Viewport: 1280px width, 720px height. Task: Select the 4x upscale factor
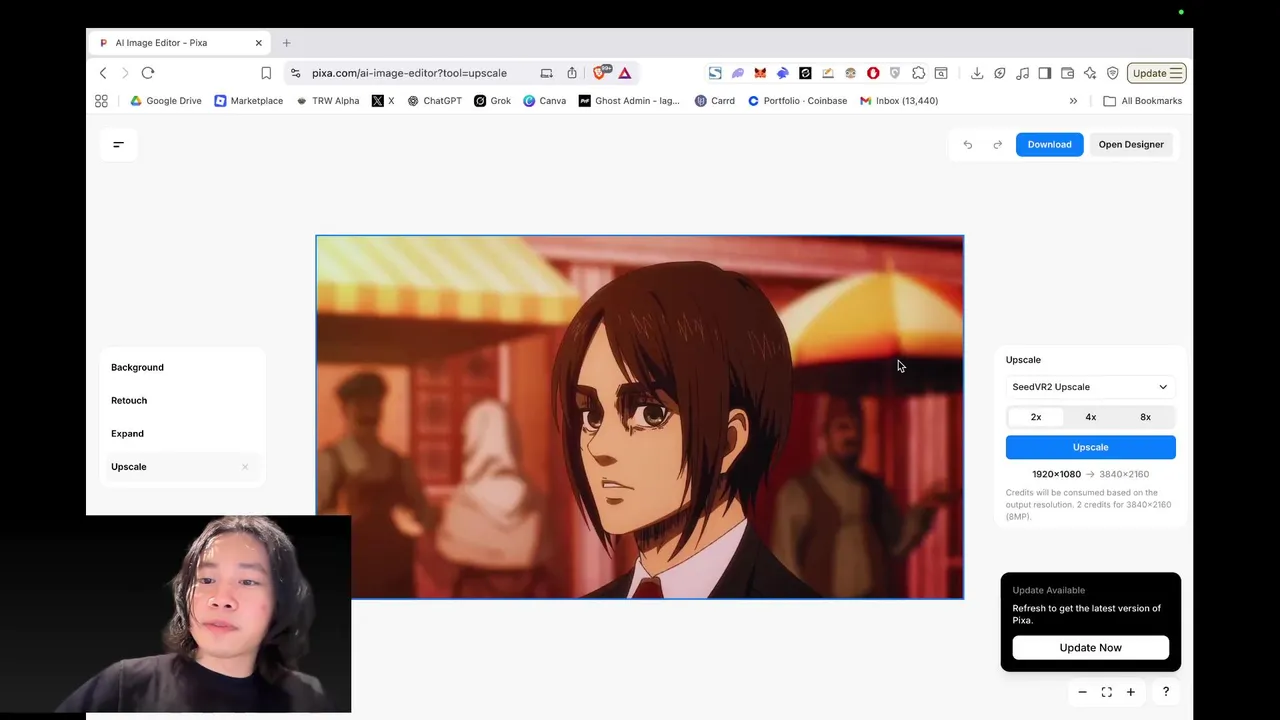coord(1091,417)
